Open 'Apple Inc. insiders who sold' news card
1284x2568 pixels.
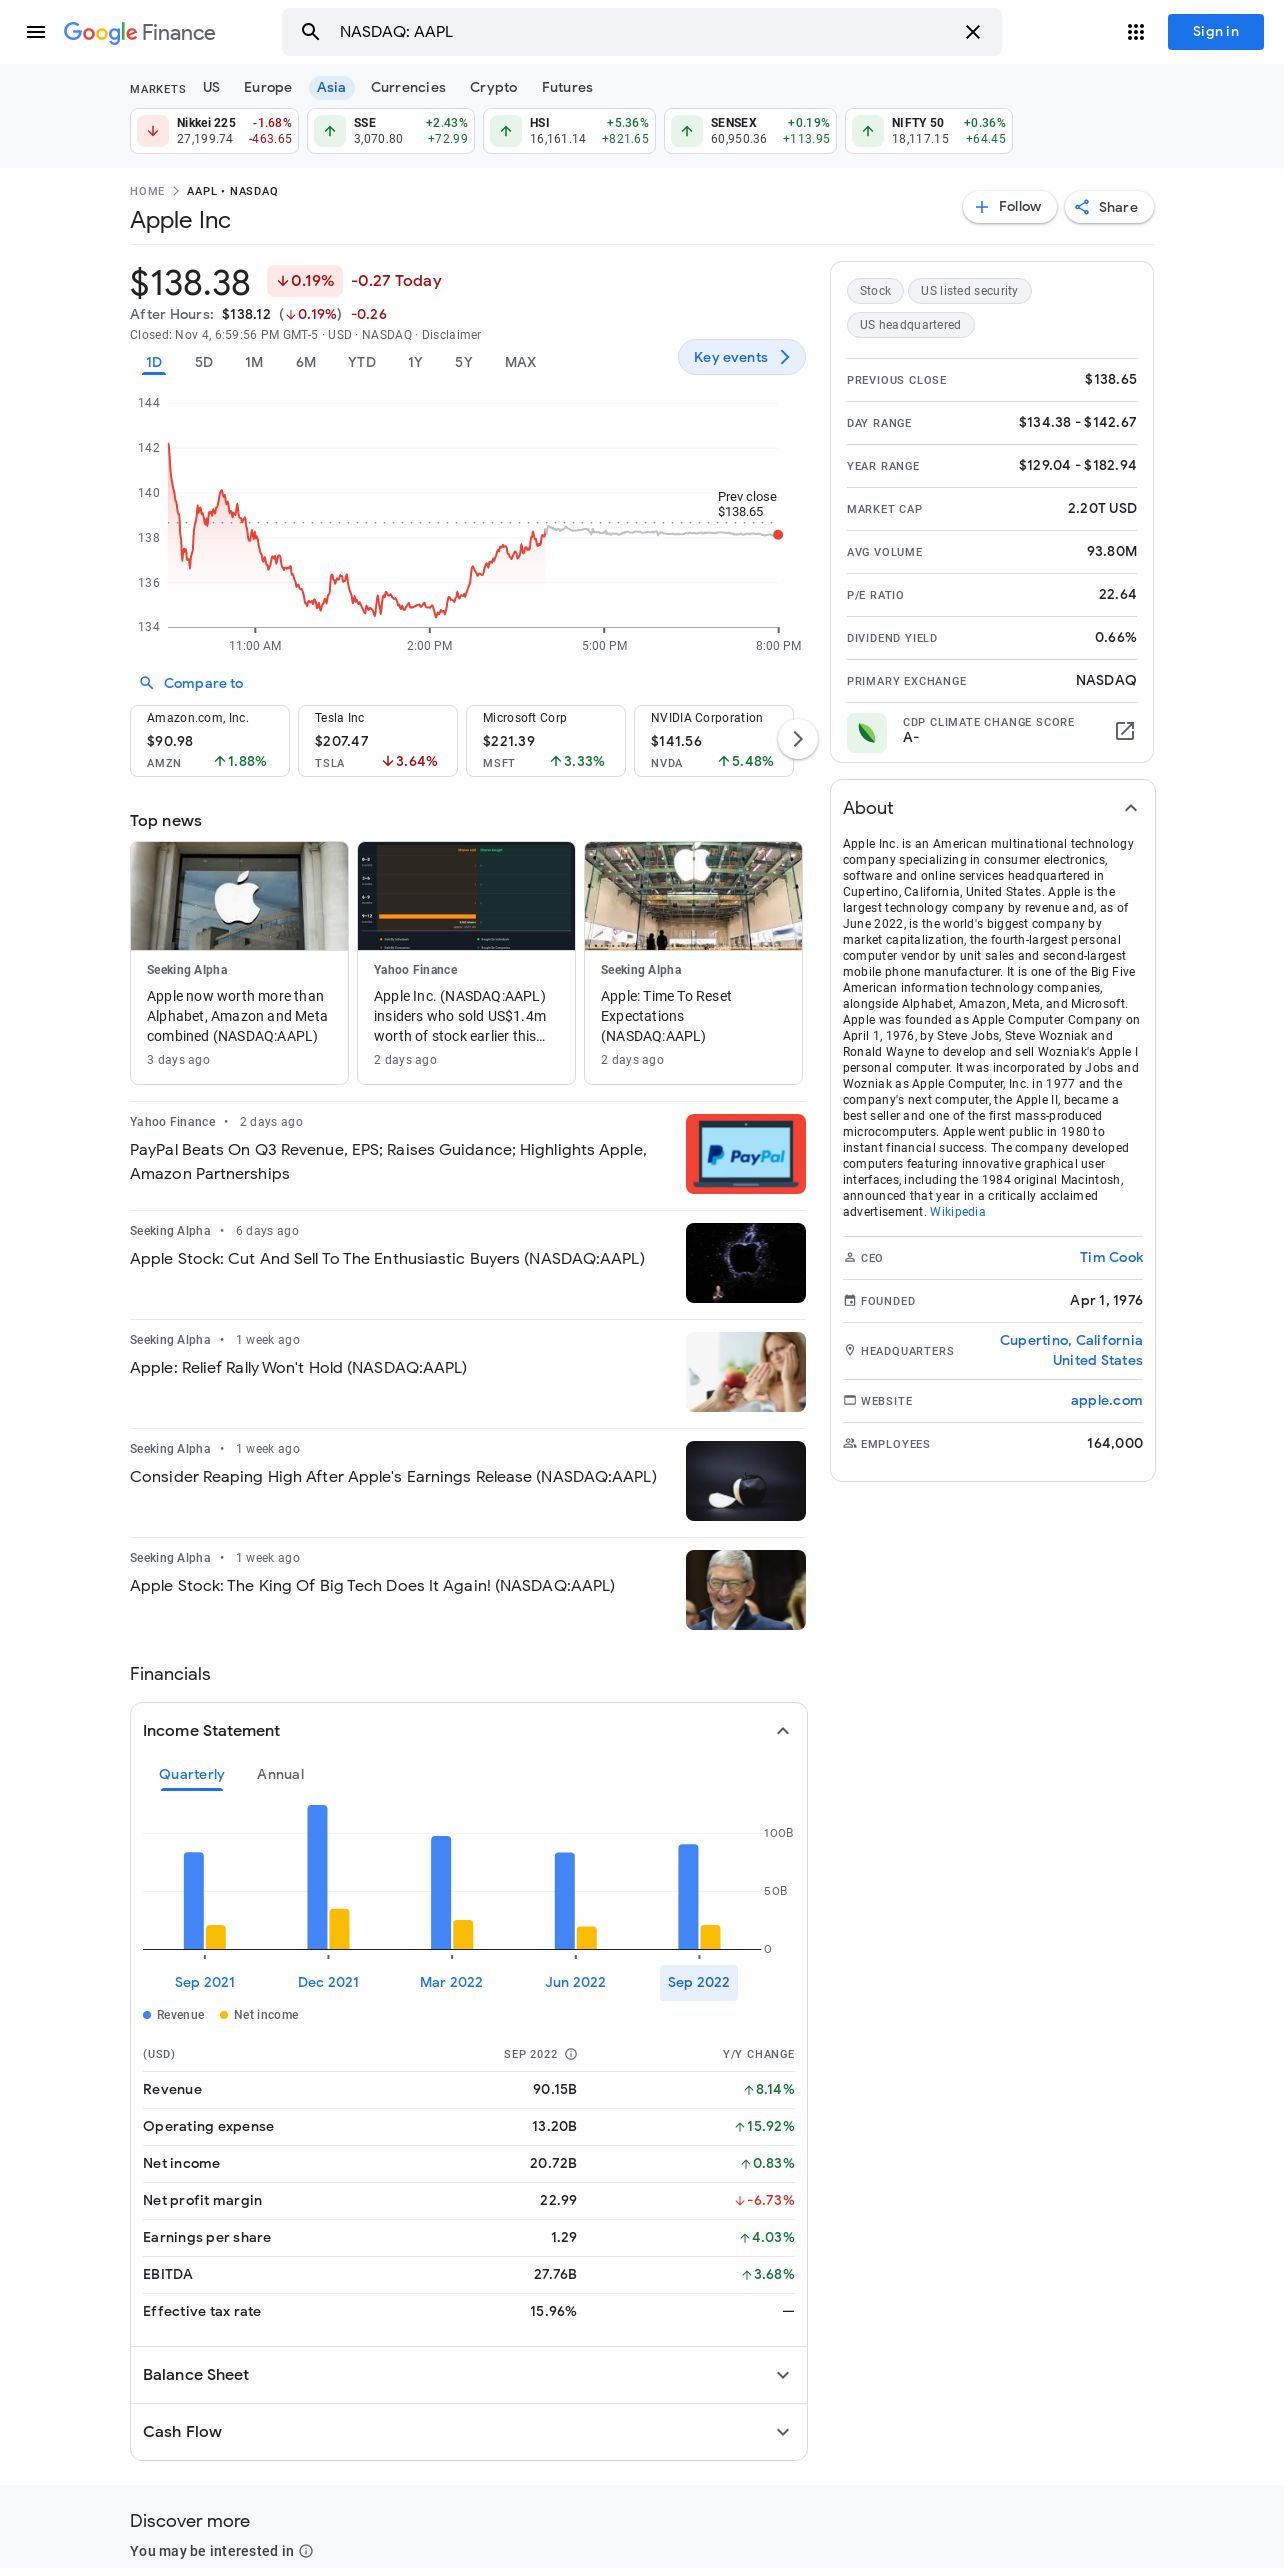[x=466, y=963]
